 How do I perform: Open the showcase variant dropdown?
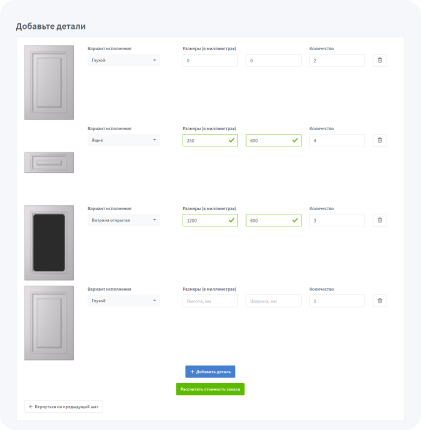[x=124, y=220]
